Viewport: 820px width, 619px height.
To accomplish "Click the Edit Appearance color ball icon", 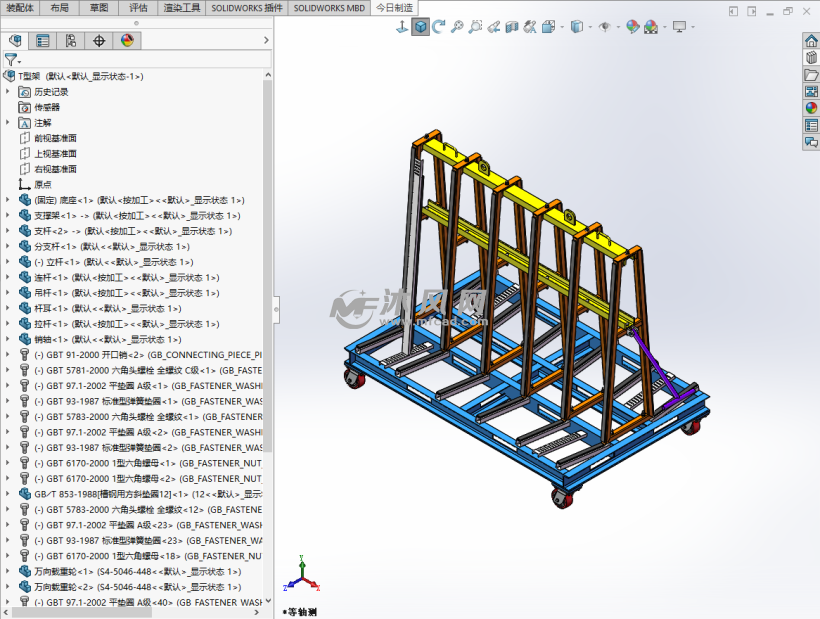I will click(x=632, y=27).
